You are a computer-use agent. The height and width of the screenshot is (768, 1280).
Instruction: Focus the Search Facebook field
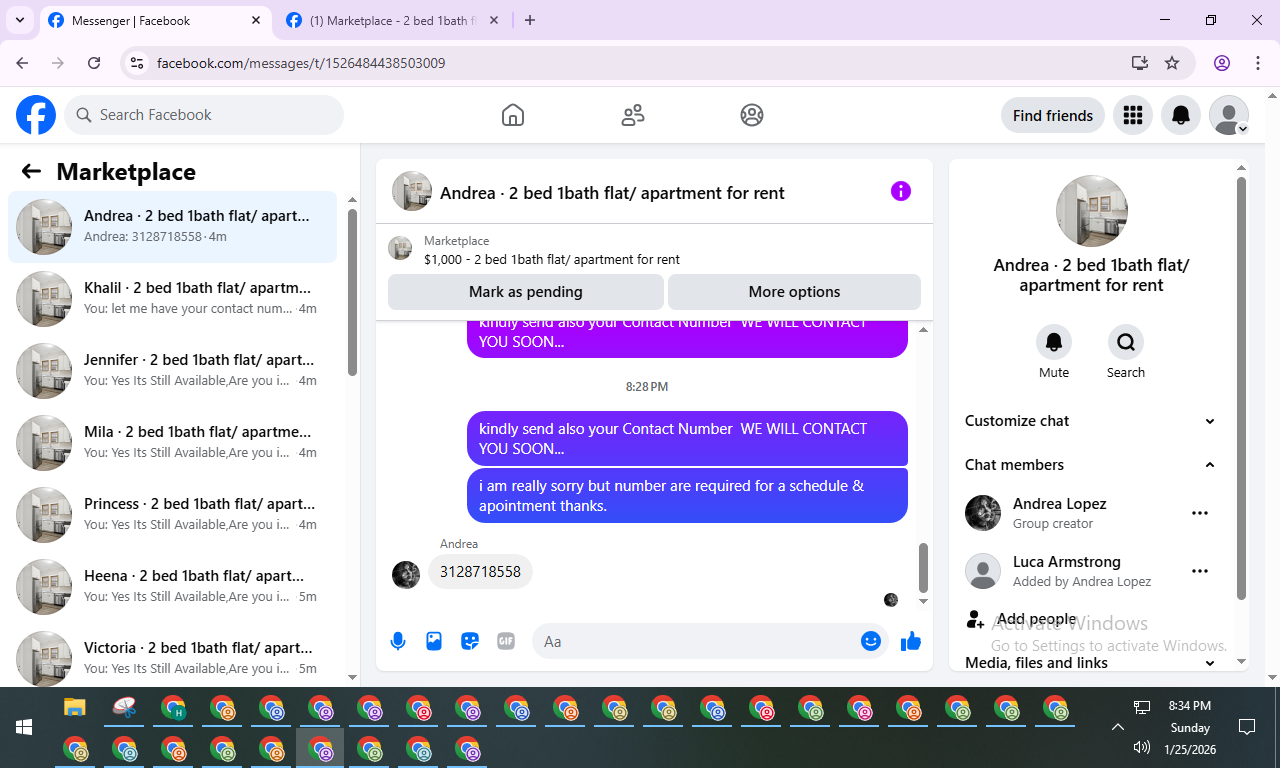[204, 115]
